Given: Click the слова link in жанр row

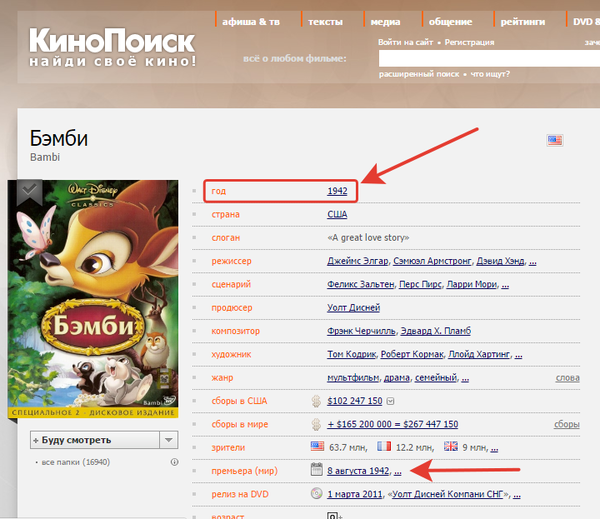Looking at the screenshot, I should coord(567,378).
